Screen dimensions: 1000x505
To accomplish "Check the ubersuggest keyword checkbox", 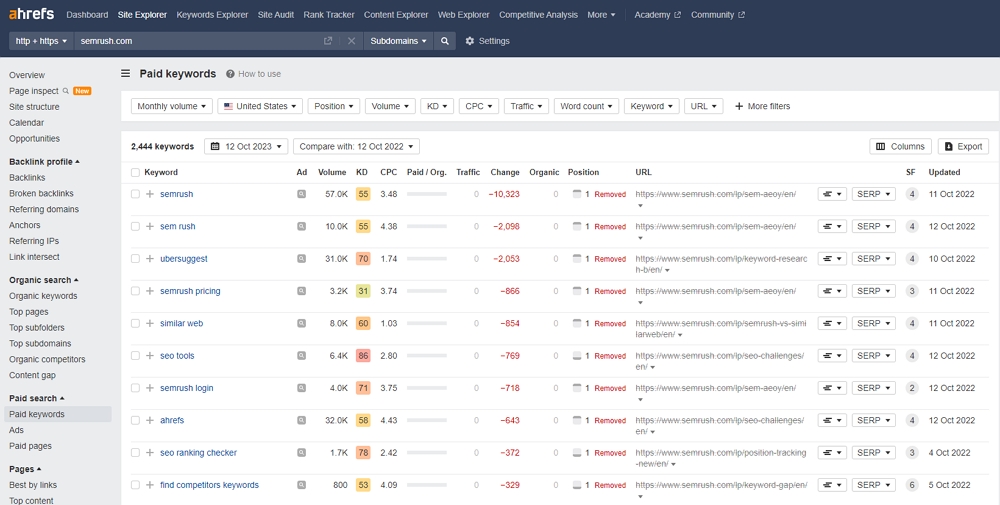I will pos(135,259).
